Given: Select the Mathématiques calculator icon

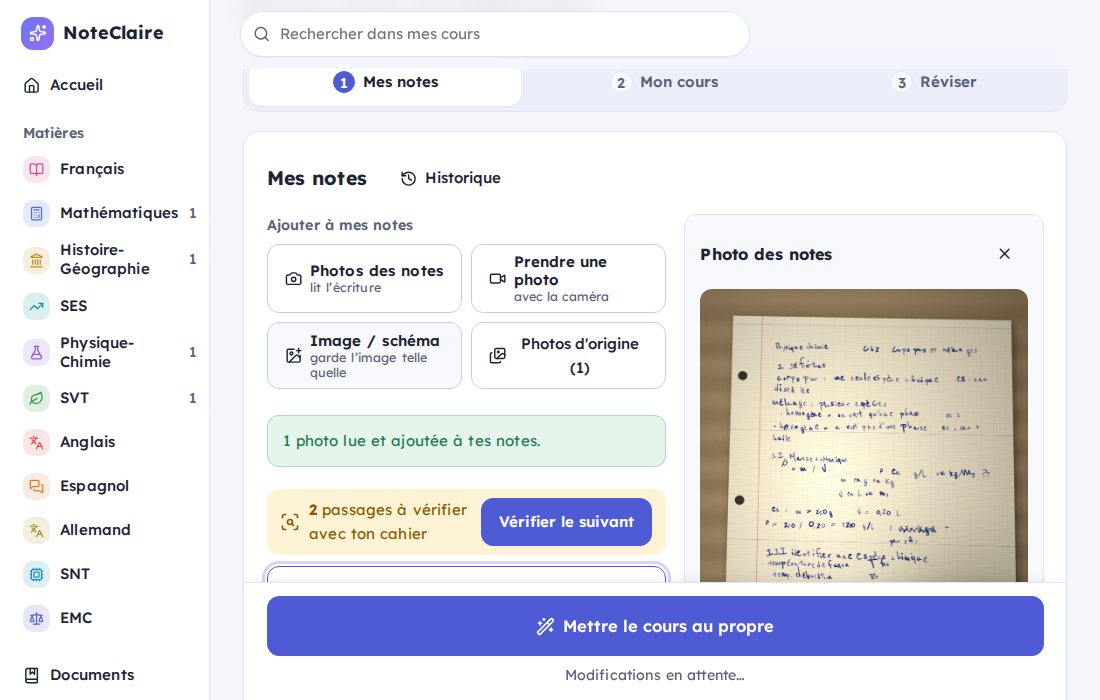Looking at the screenshot, I should [36, 213].
